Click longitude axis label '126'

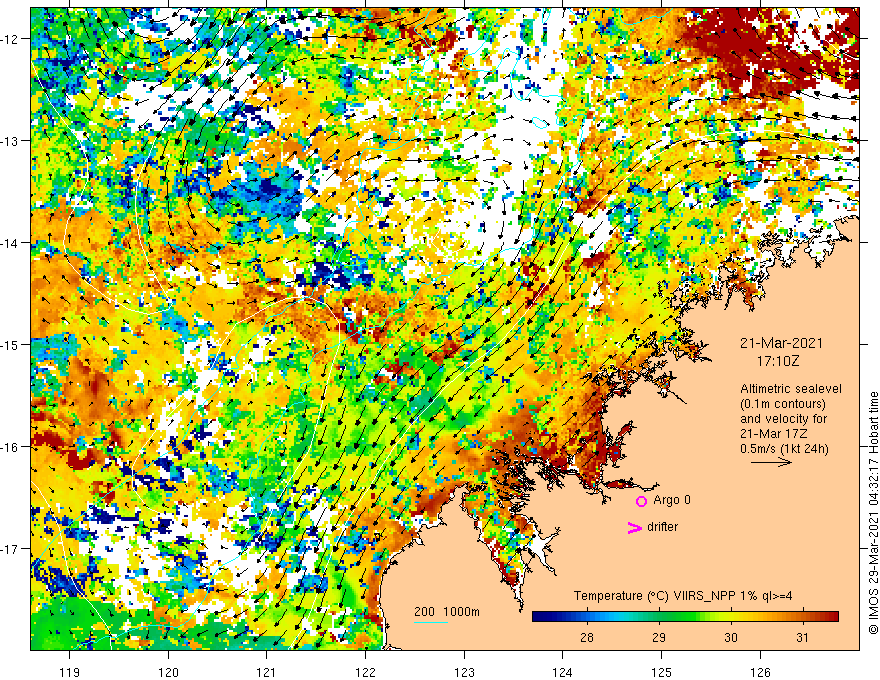coord(760,672)
